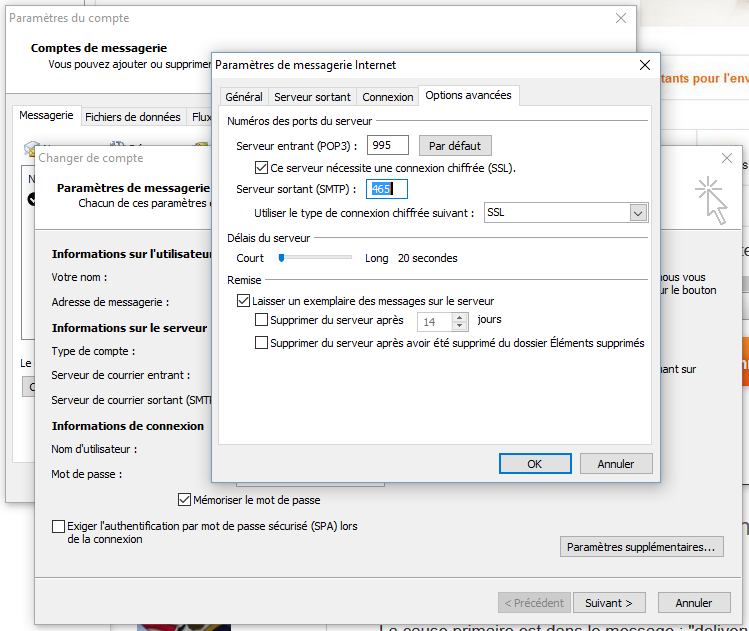Image resolution: width=749 pixels, height=631 pixels.
Task: Click 'Informations de connexion' heading
Action: (128, 426)
